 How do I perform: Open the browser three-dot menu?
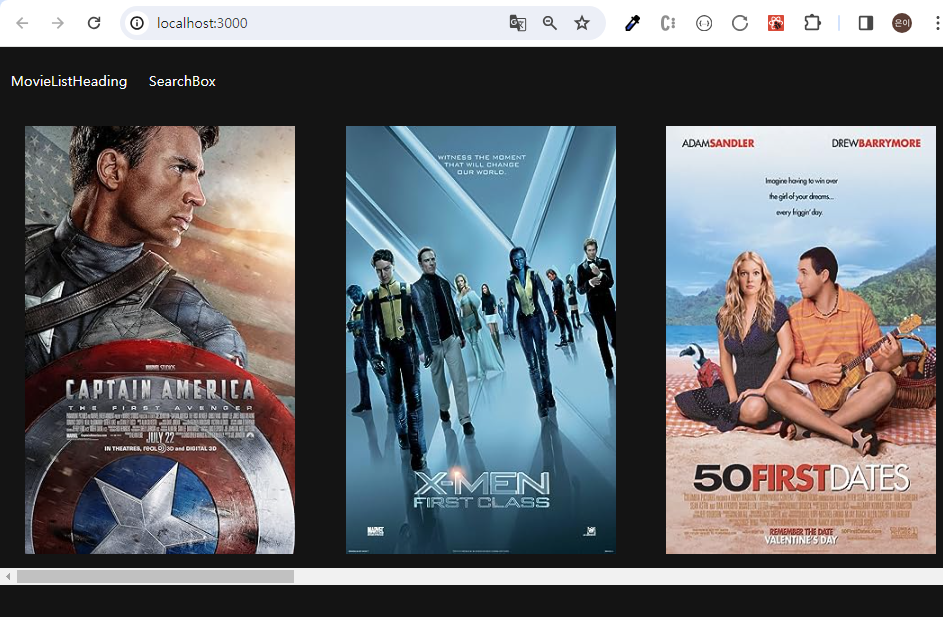[x=937, y=23]
